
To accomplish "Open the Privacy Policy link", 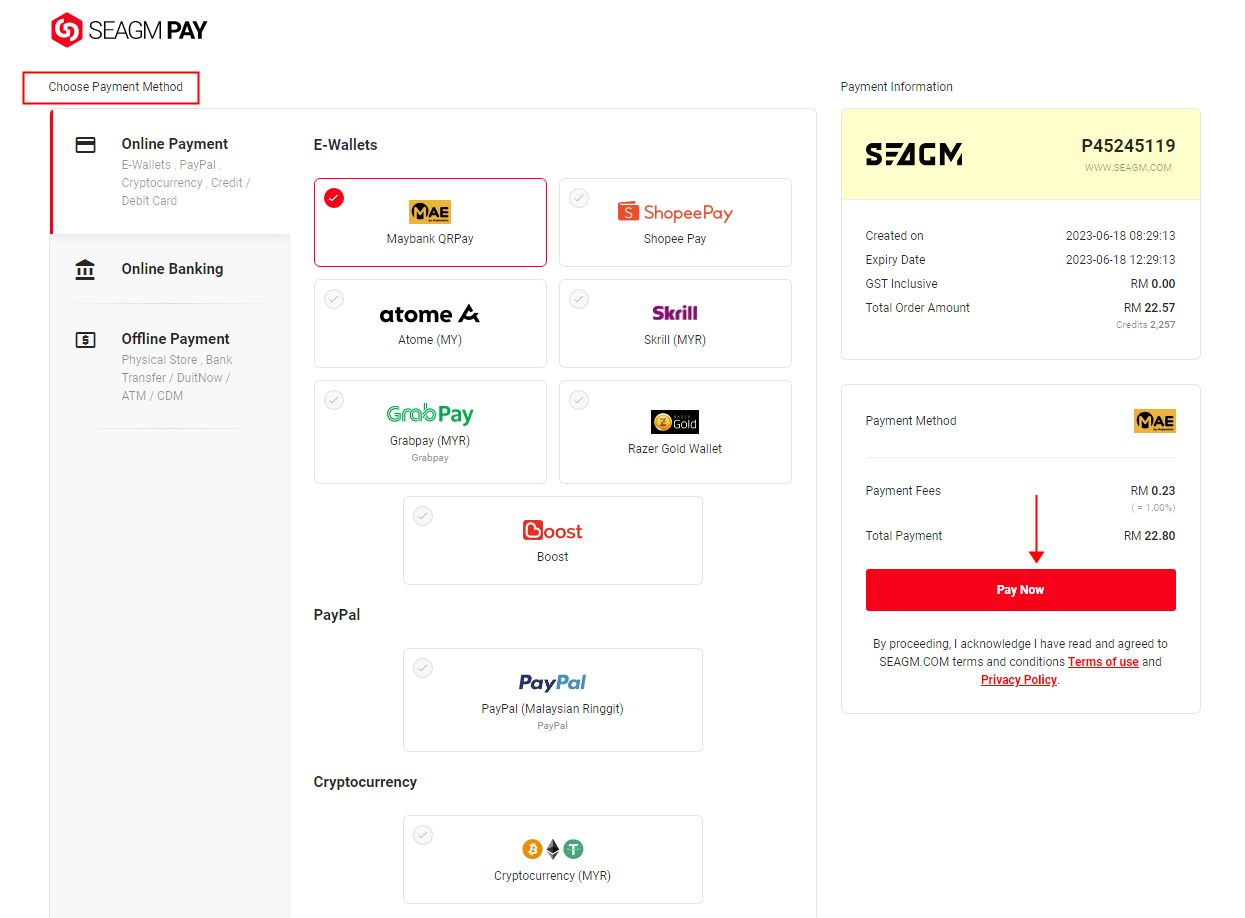I will [x=1019, y=680].
